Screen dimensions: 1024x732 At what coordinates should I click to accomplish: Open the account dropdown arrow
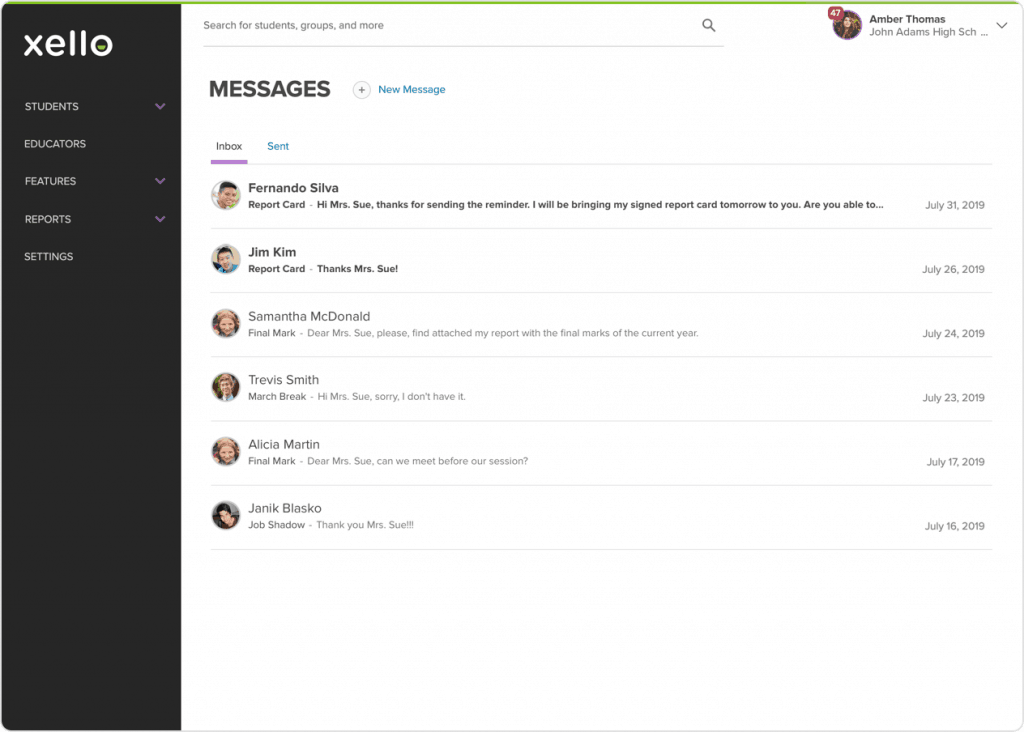(1002, 26)
